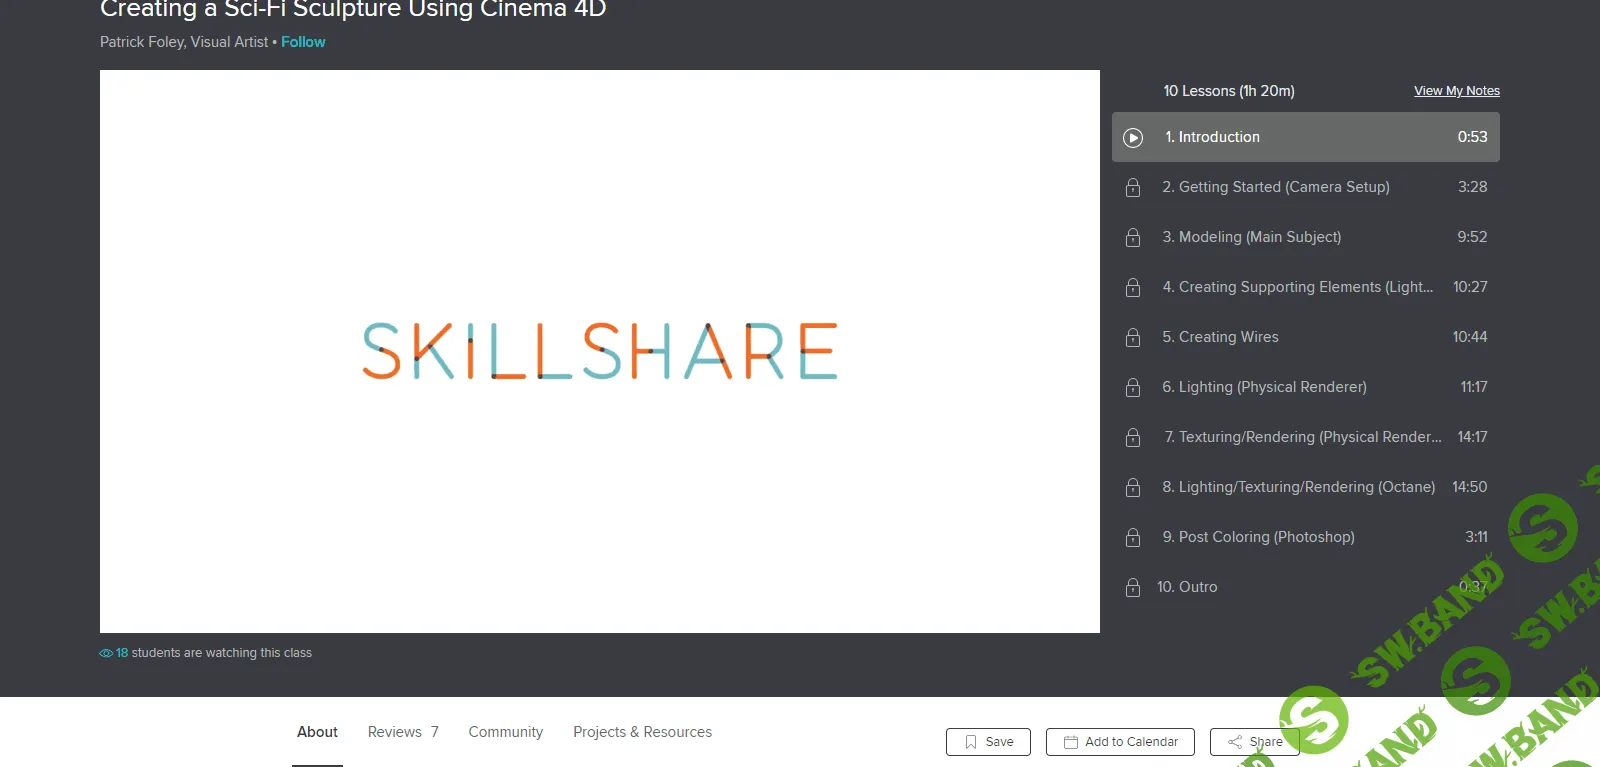
Task: Click the lock icon for Getting Started lesson
Action: (x=1133, y=187)
